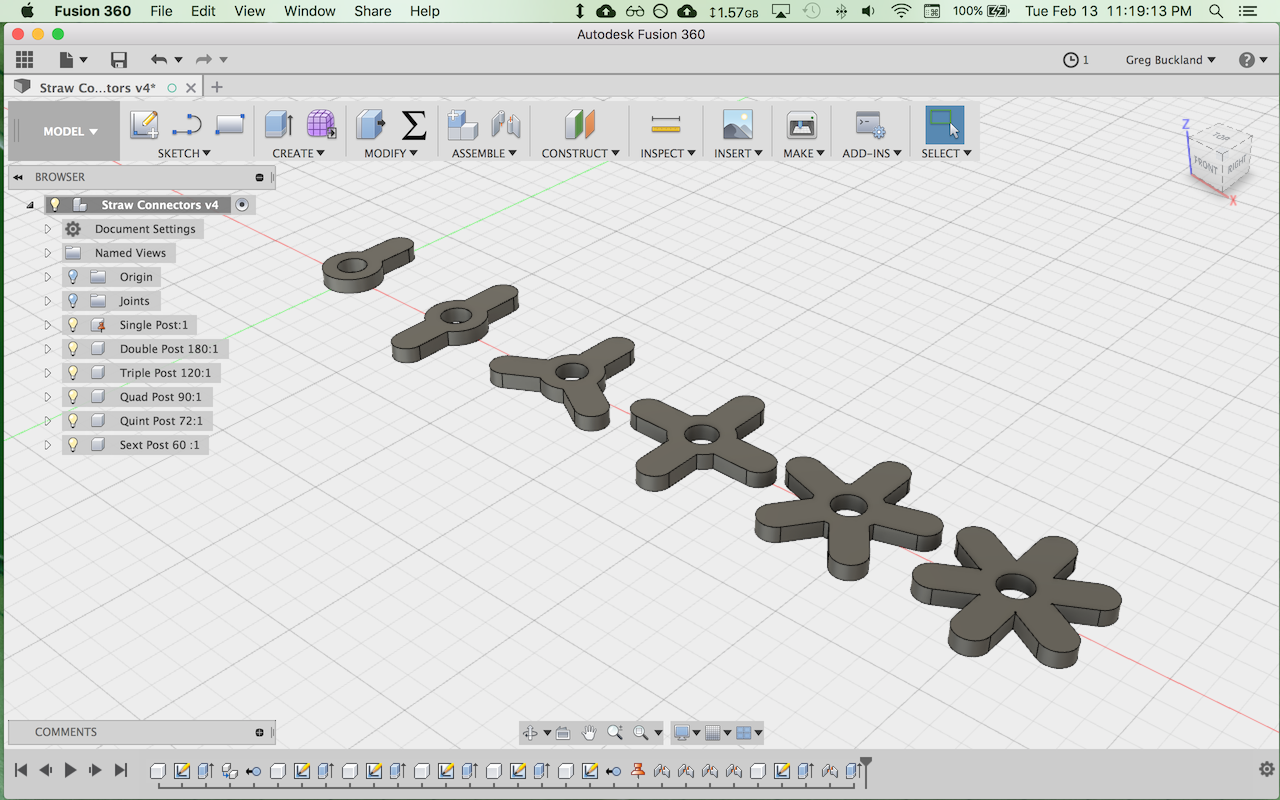Collapse the BROWSER panel arrows
1280x800 pixels.
(18, 177)
